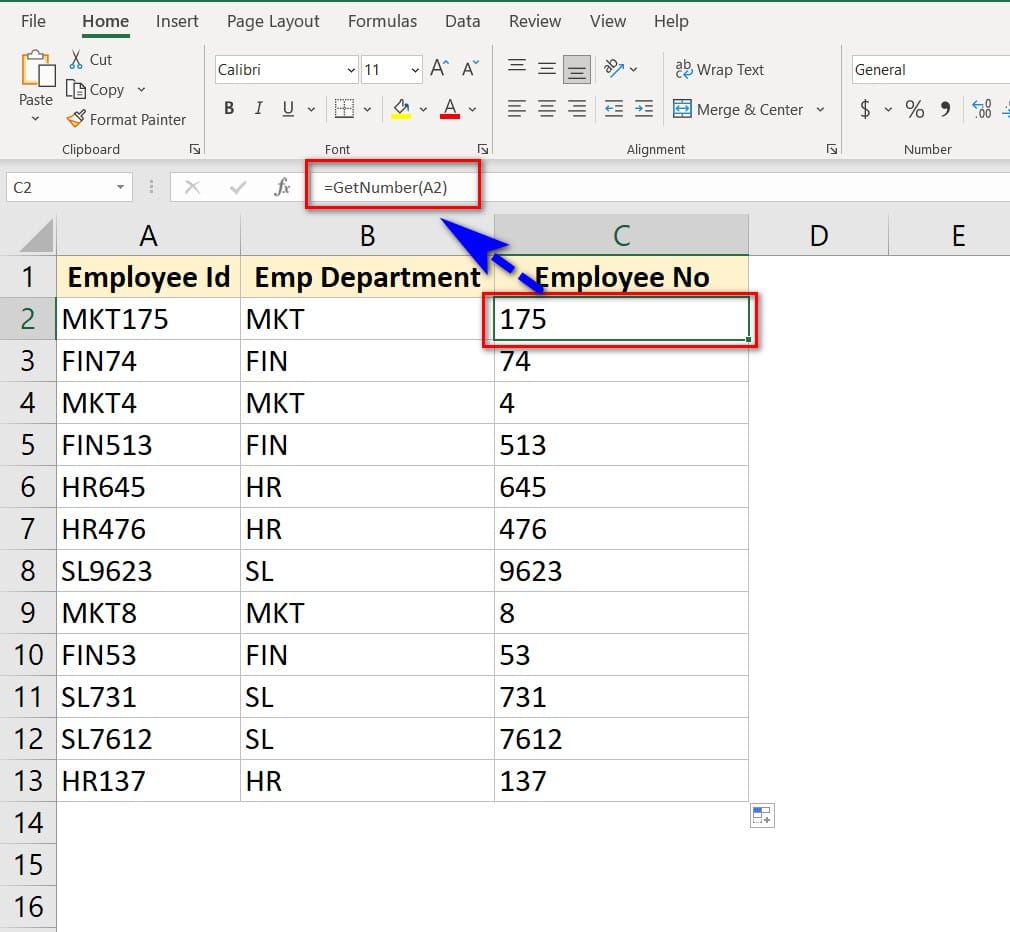Switch to the Formulas tab
This screenshot has width=1010, height=932.
click(382, 20)
